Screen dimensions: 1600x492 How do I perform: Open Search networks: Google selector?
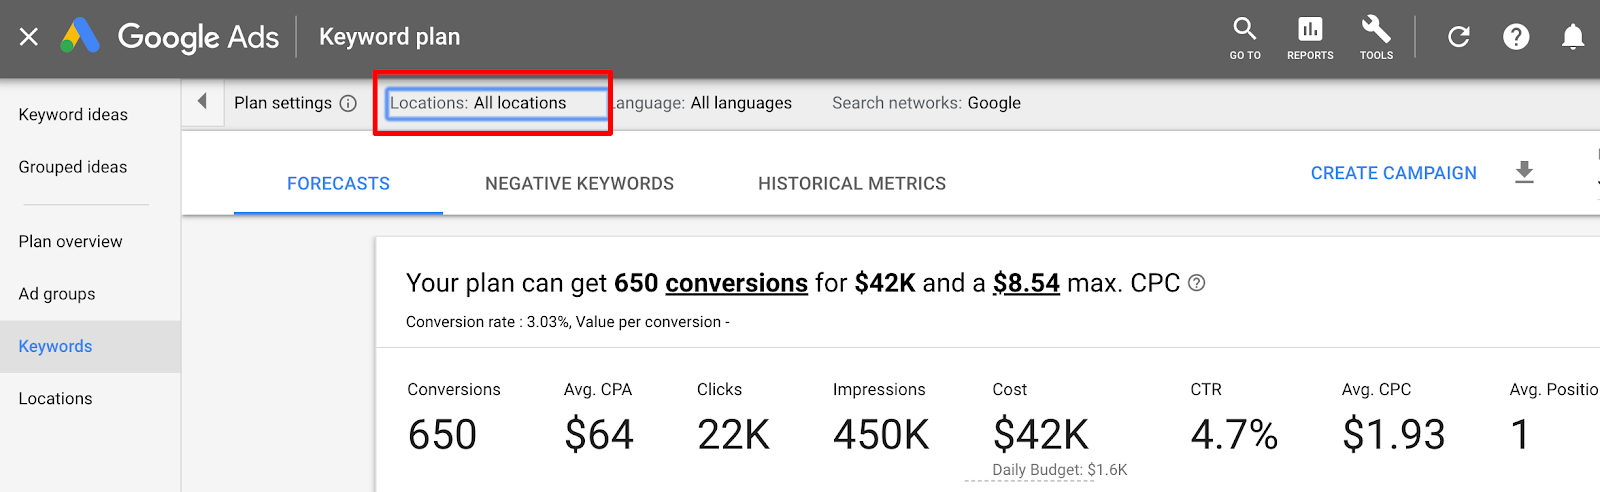[x=926, y=103]
